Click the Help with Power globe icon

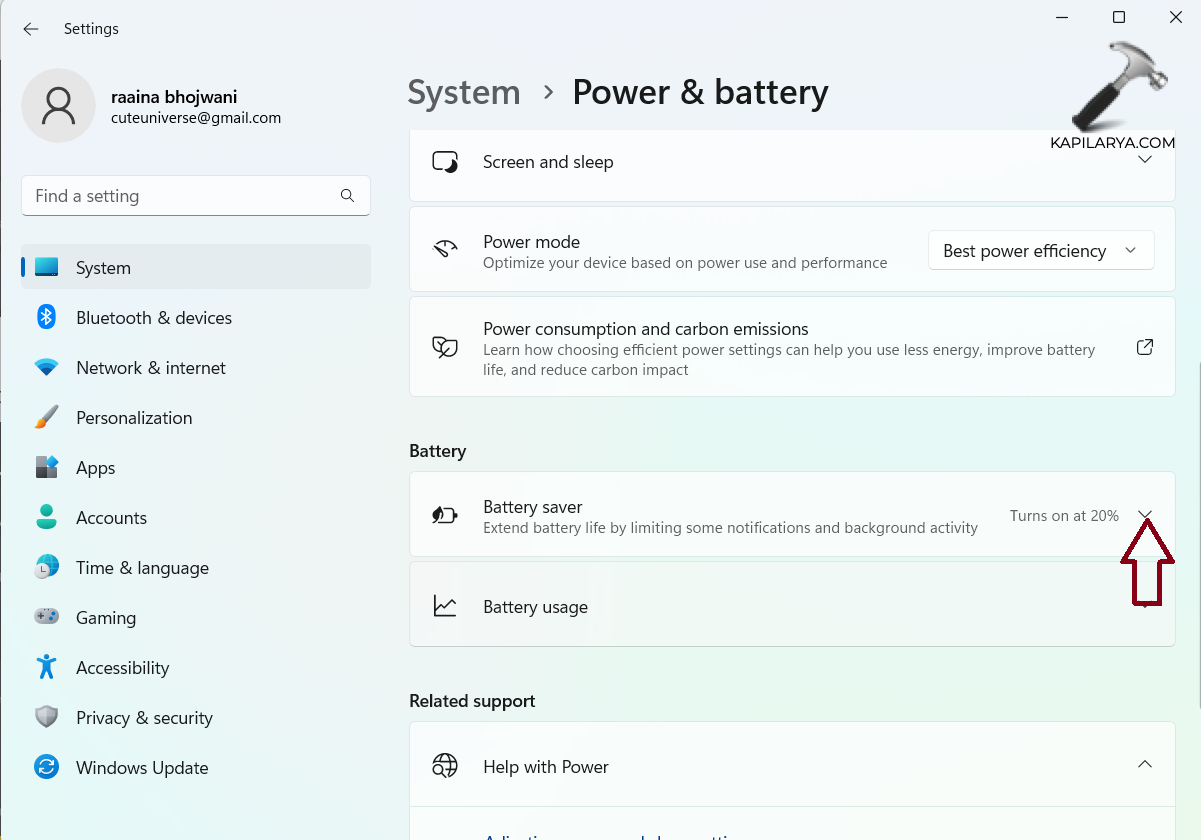coord(445,766)
